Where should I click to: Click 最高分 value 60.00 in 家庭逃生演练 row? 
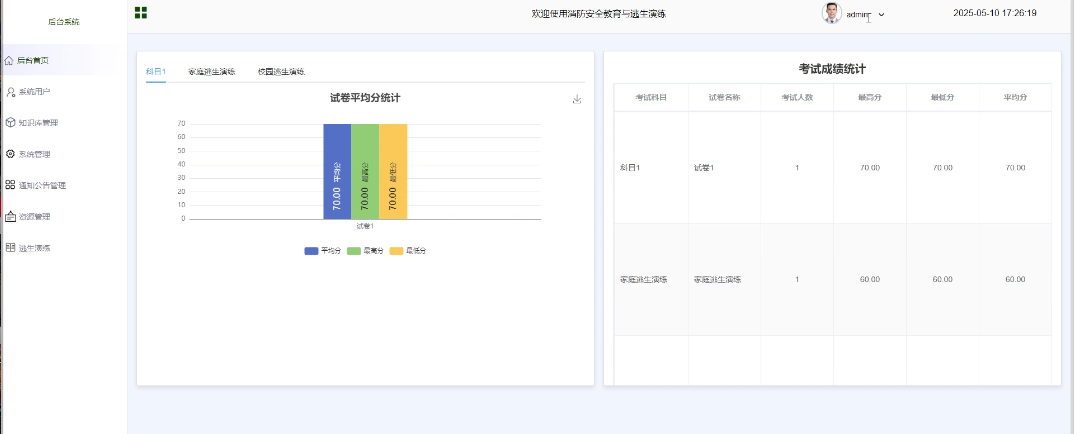coord(870,280)
